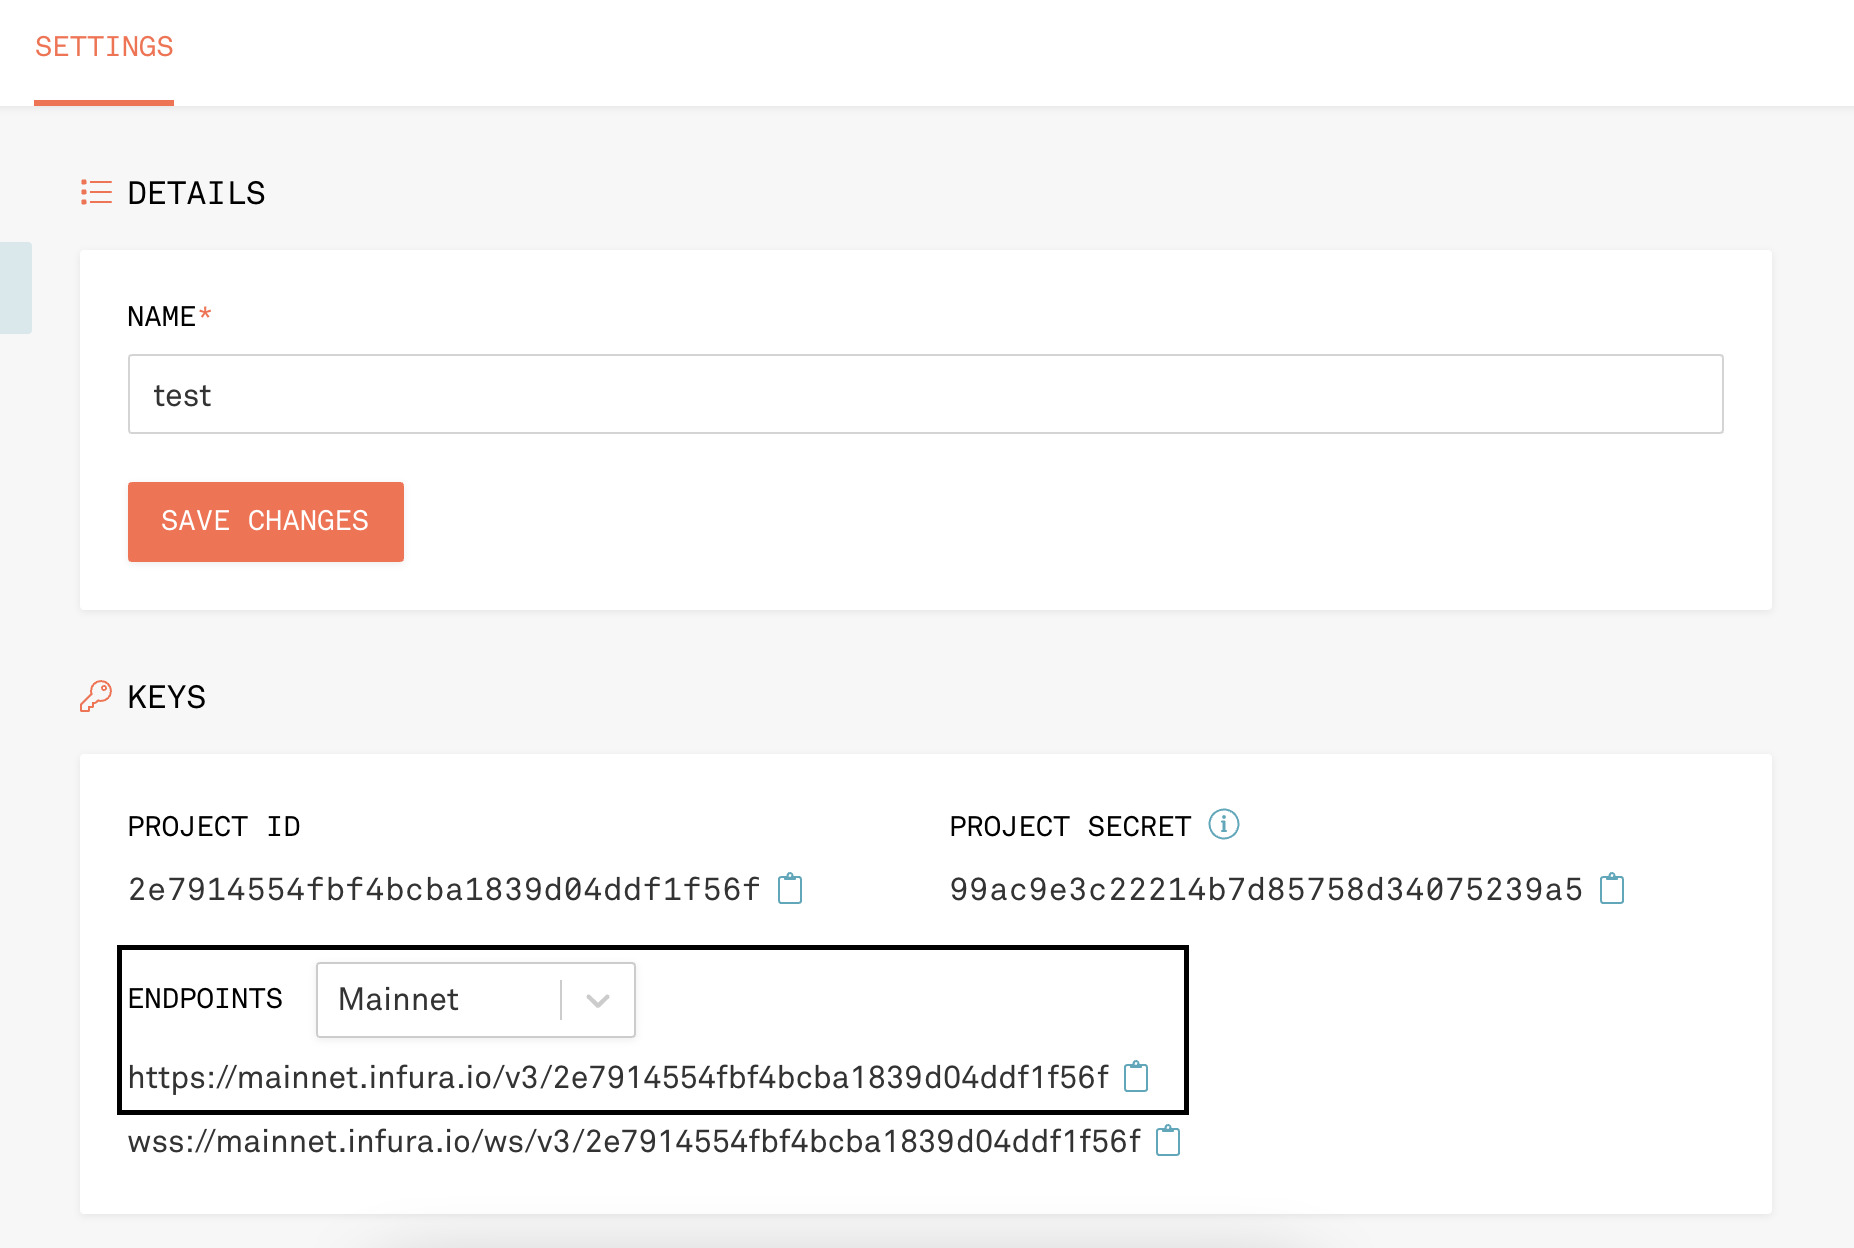Open the Mainnet endpoints dropdown
The image size is (1854, 1248).
tap(440, 1000)
